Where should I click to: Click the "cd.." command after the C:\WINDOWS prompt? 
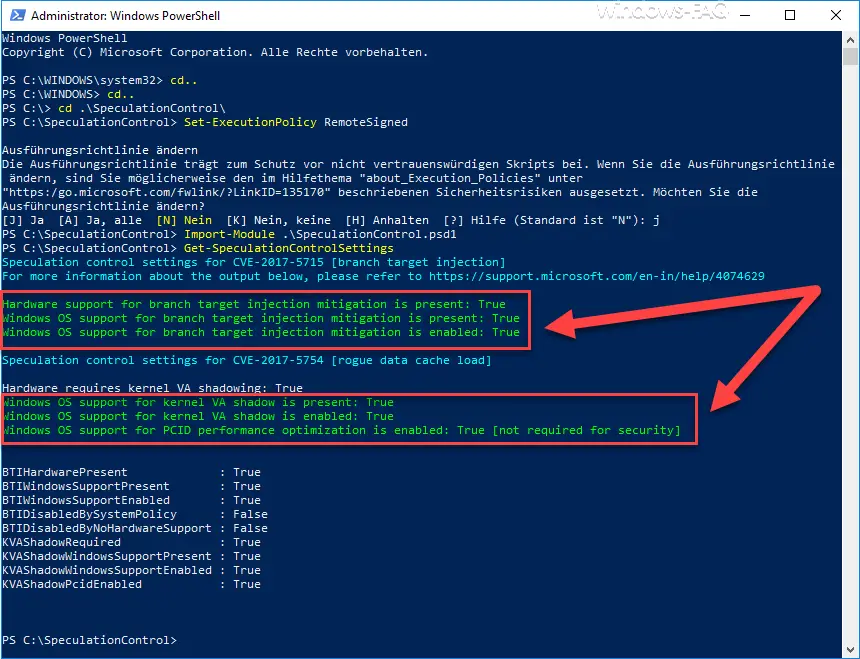tap(121, 94)
